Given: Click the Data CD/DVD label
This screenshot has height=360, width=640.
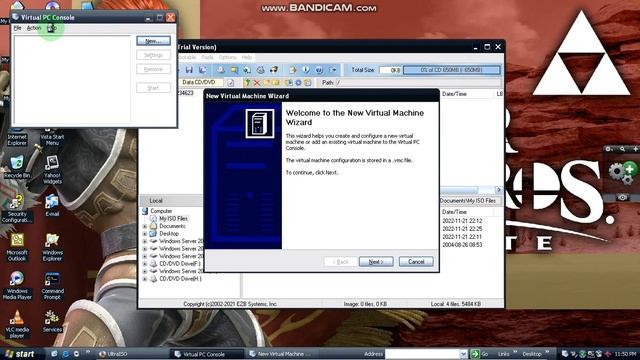Looking at the screenshot, I should (198, 82).
